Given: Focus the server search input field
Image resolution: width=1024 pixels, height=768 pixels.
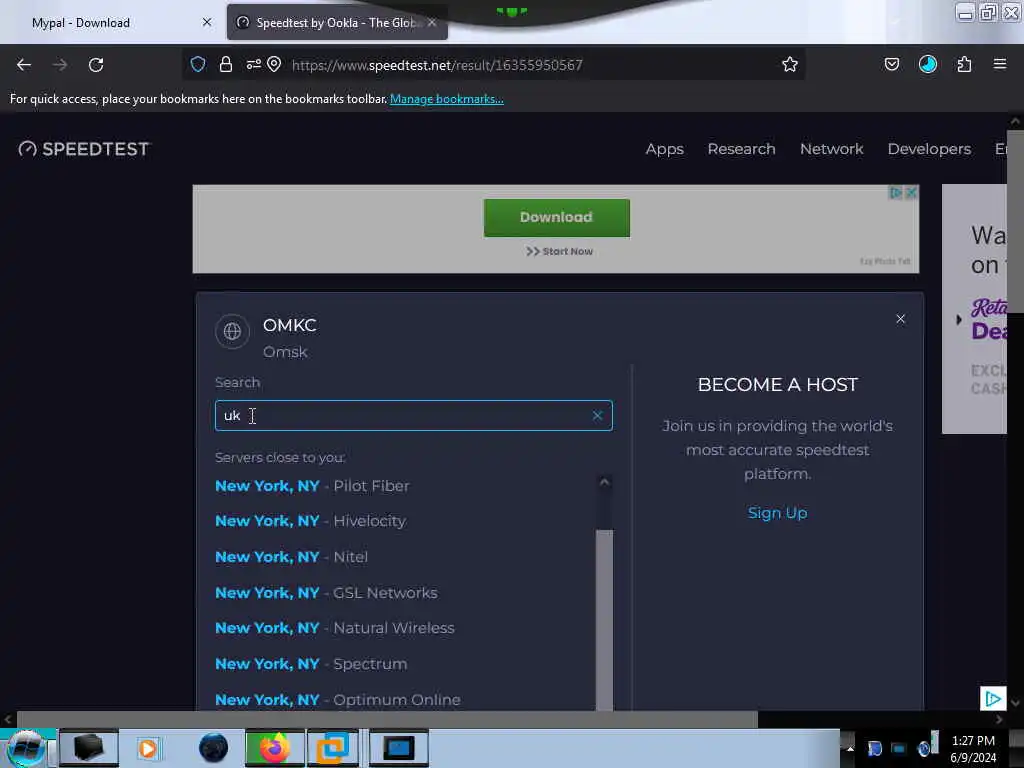Looking at the screenshot, I should click(413, 415).
